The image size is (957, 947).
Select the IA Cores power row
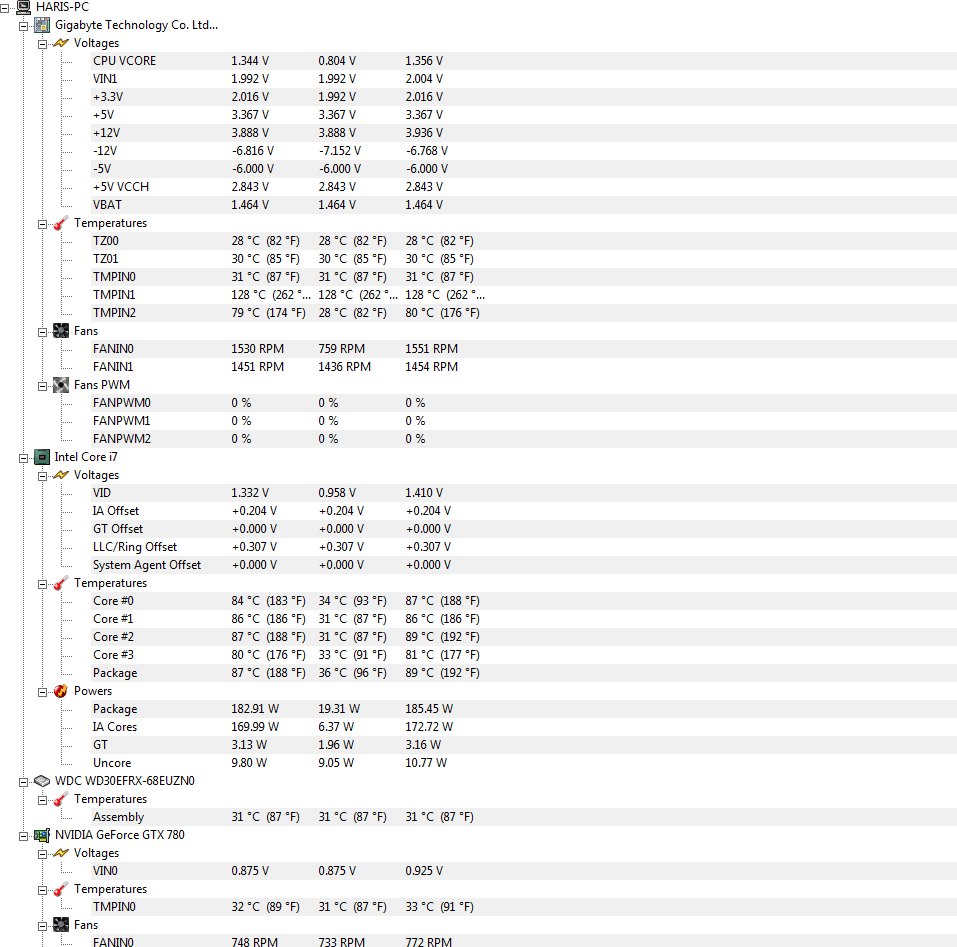[524, 727]
